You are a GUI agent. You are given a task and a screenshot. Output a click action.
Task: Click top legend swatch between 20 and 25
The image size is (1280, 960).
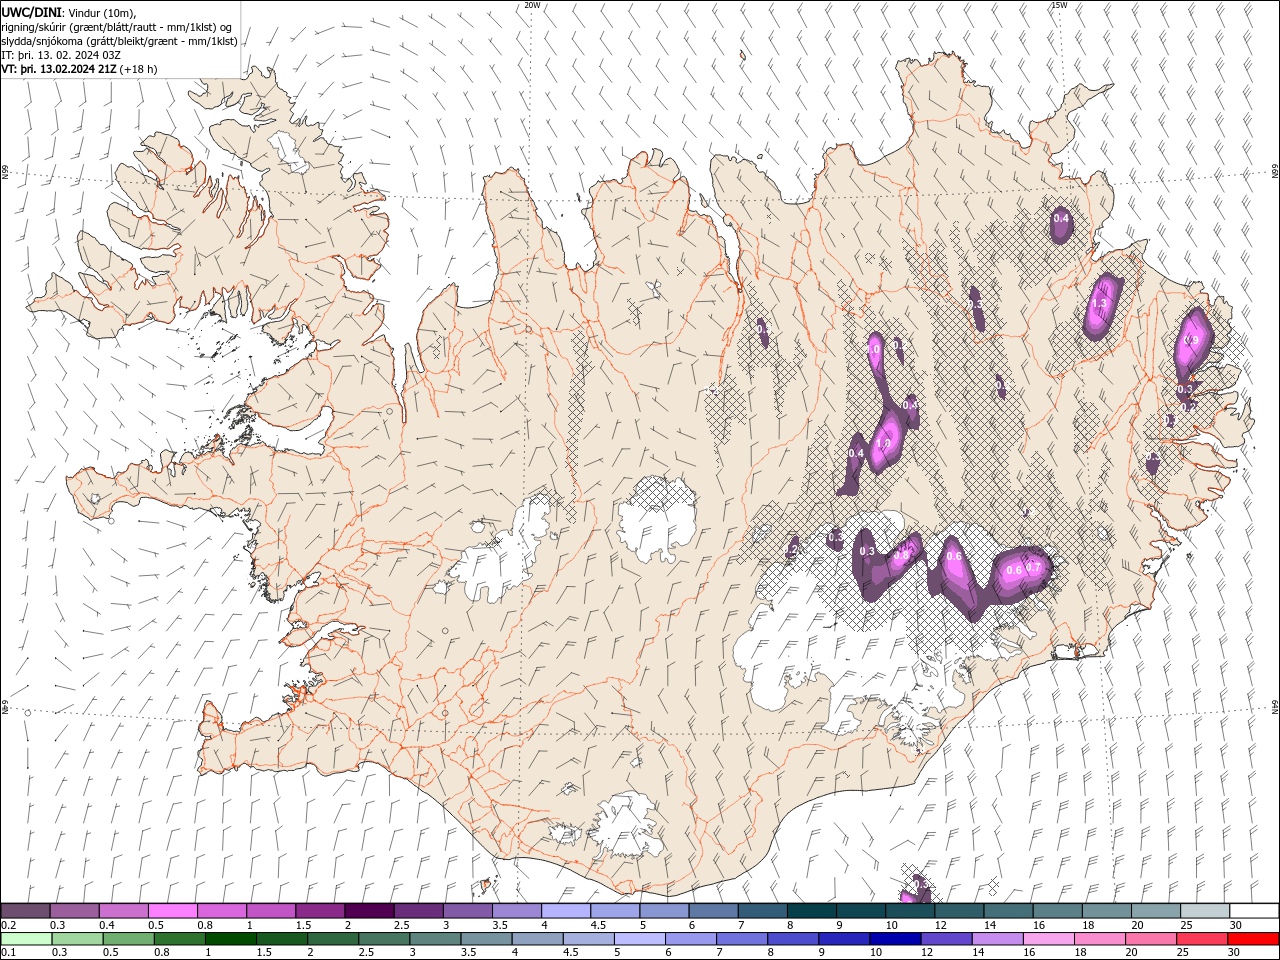[1156, 911]
